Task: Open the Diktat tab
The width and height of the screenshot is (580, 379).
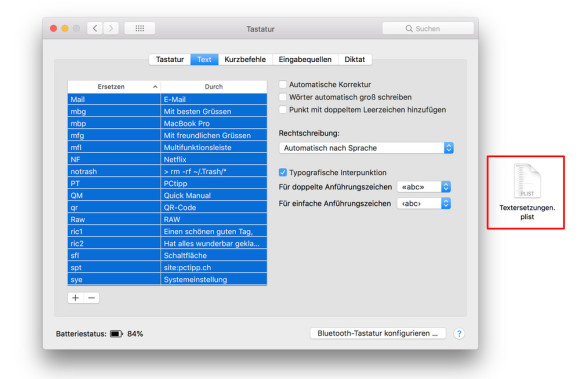Action: pyautogui.click(x=355, y=60)
